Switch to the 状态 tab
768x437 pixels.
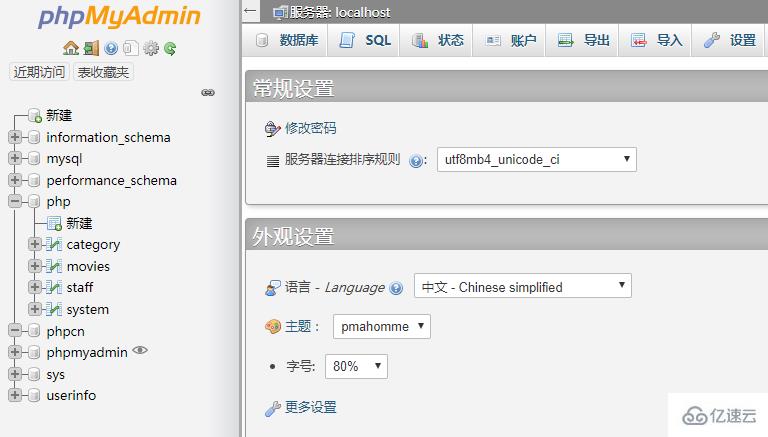pos(436,40)
